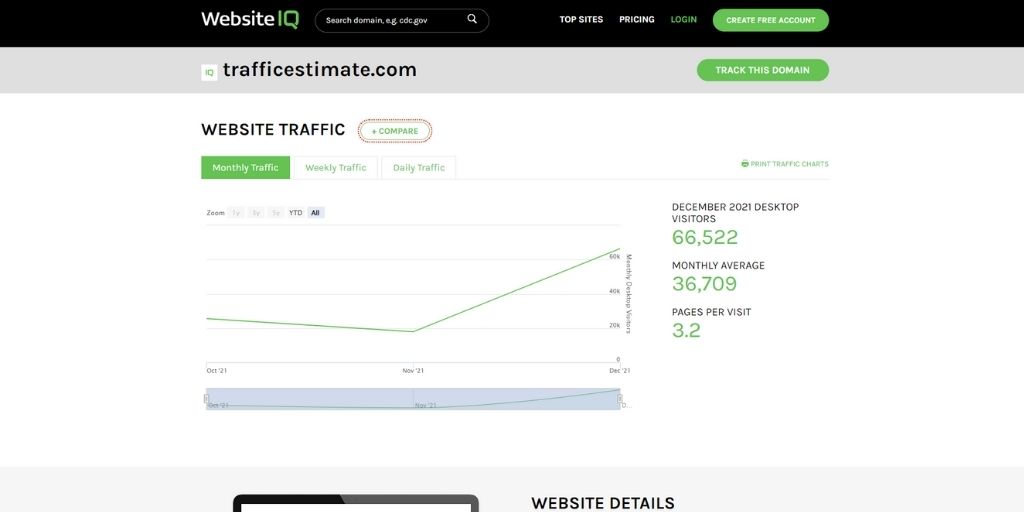The height and width of the screenshot is (512, 1024).
Task: Click the printer icon beside Print Traffic Charts
Action: (x=745, y=164)
